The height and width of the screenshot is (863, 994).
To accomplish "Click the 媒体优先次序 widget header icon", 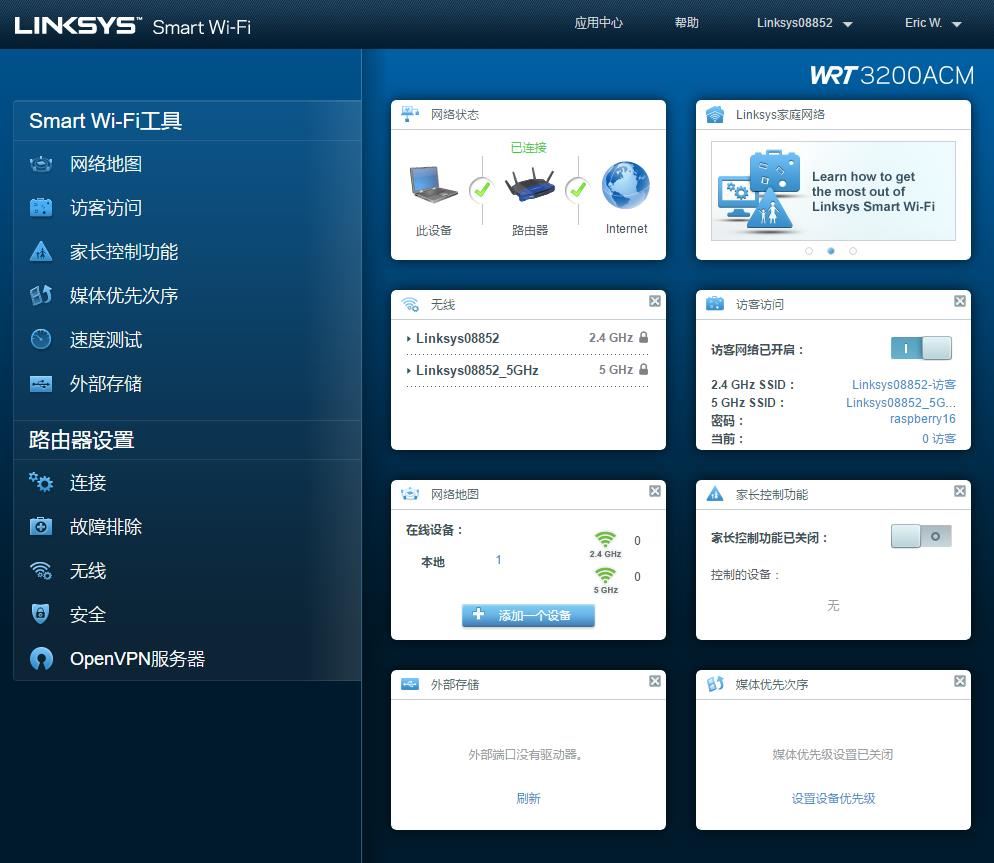I will pyautogui.click(x=715, y=684).
